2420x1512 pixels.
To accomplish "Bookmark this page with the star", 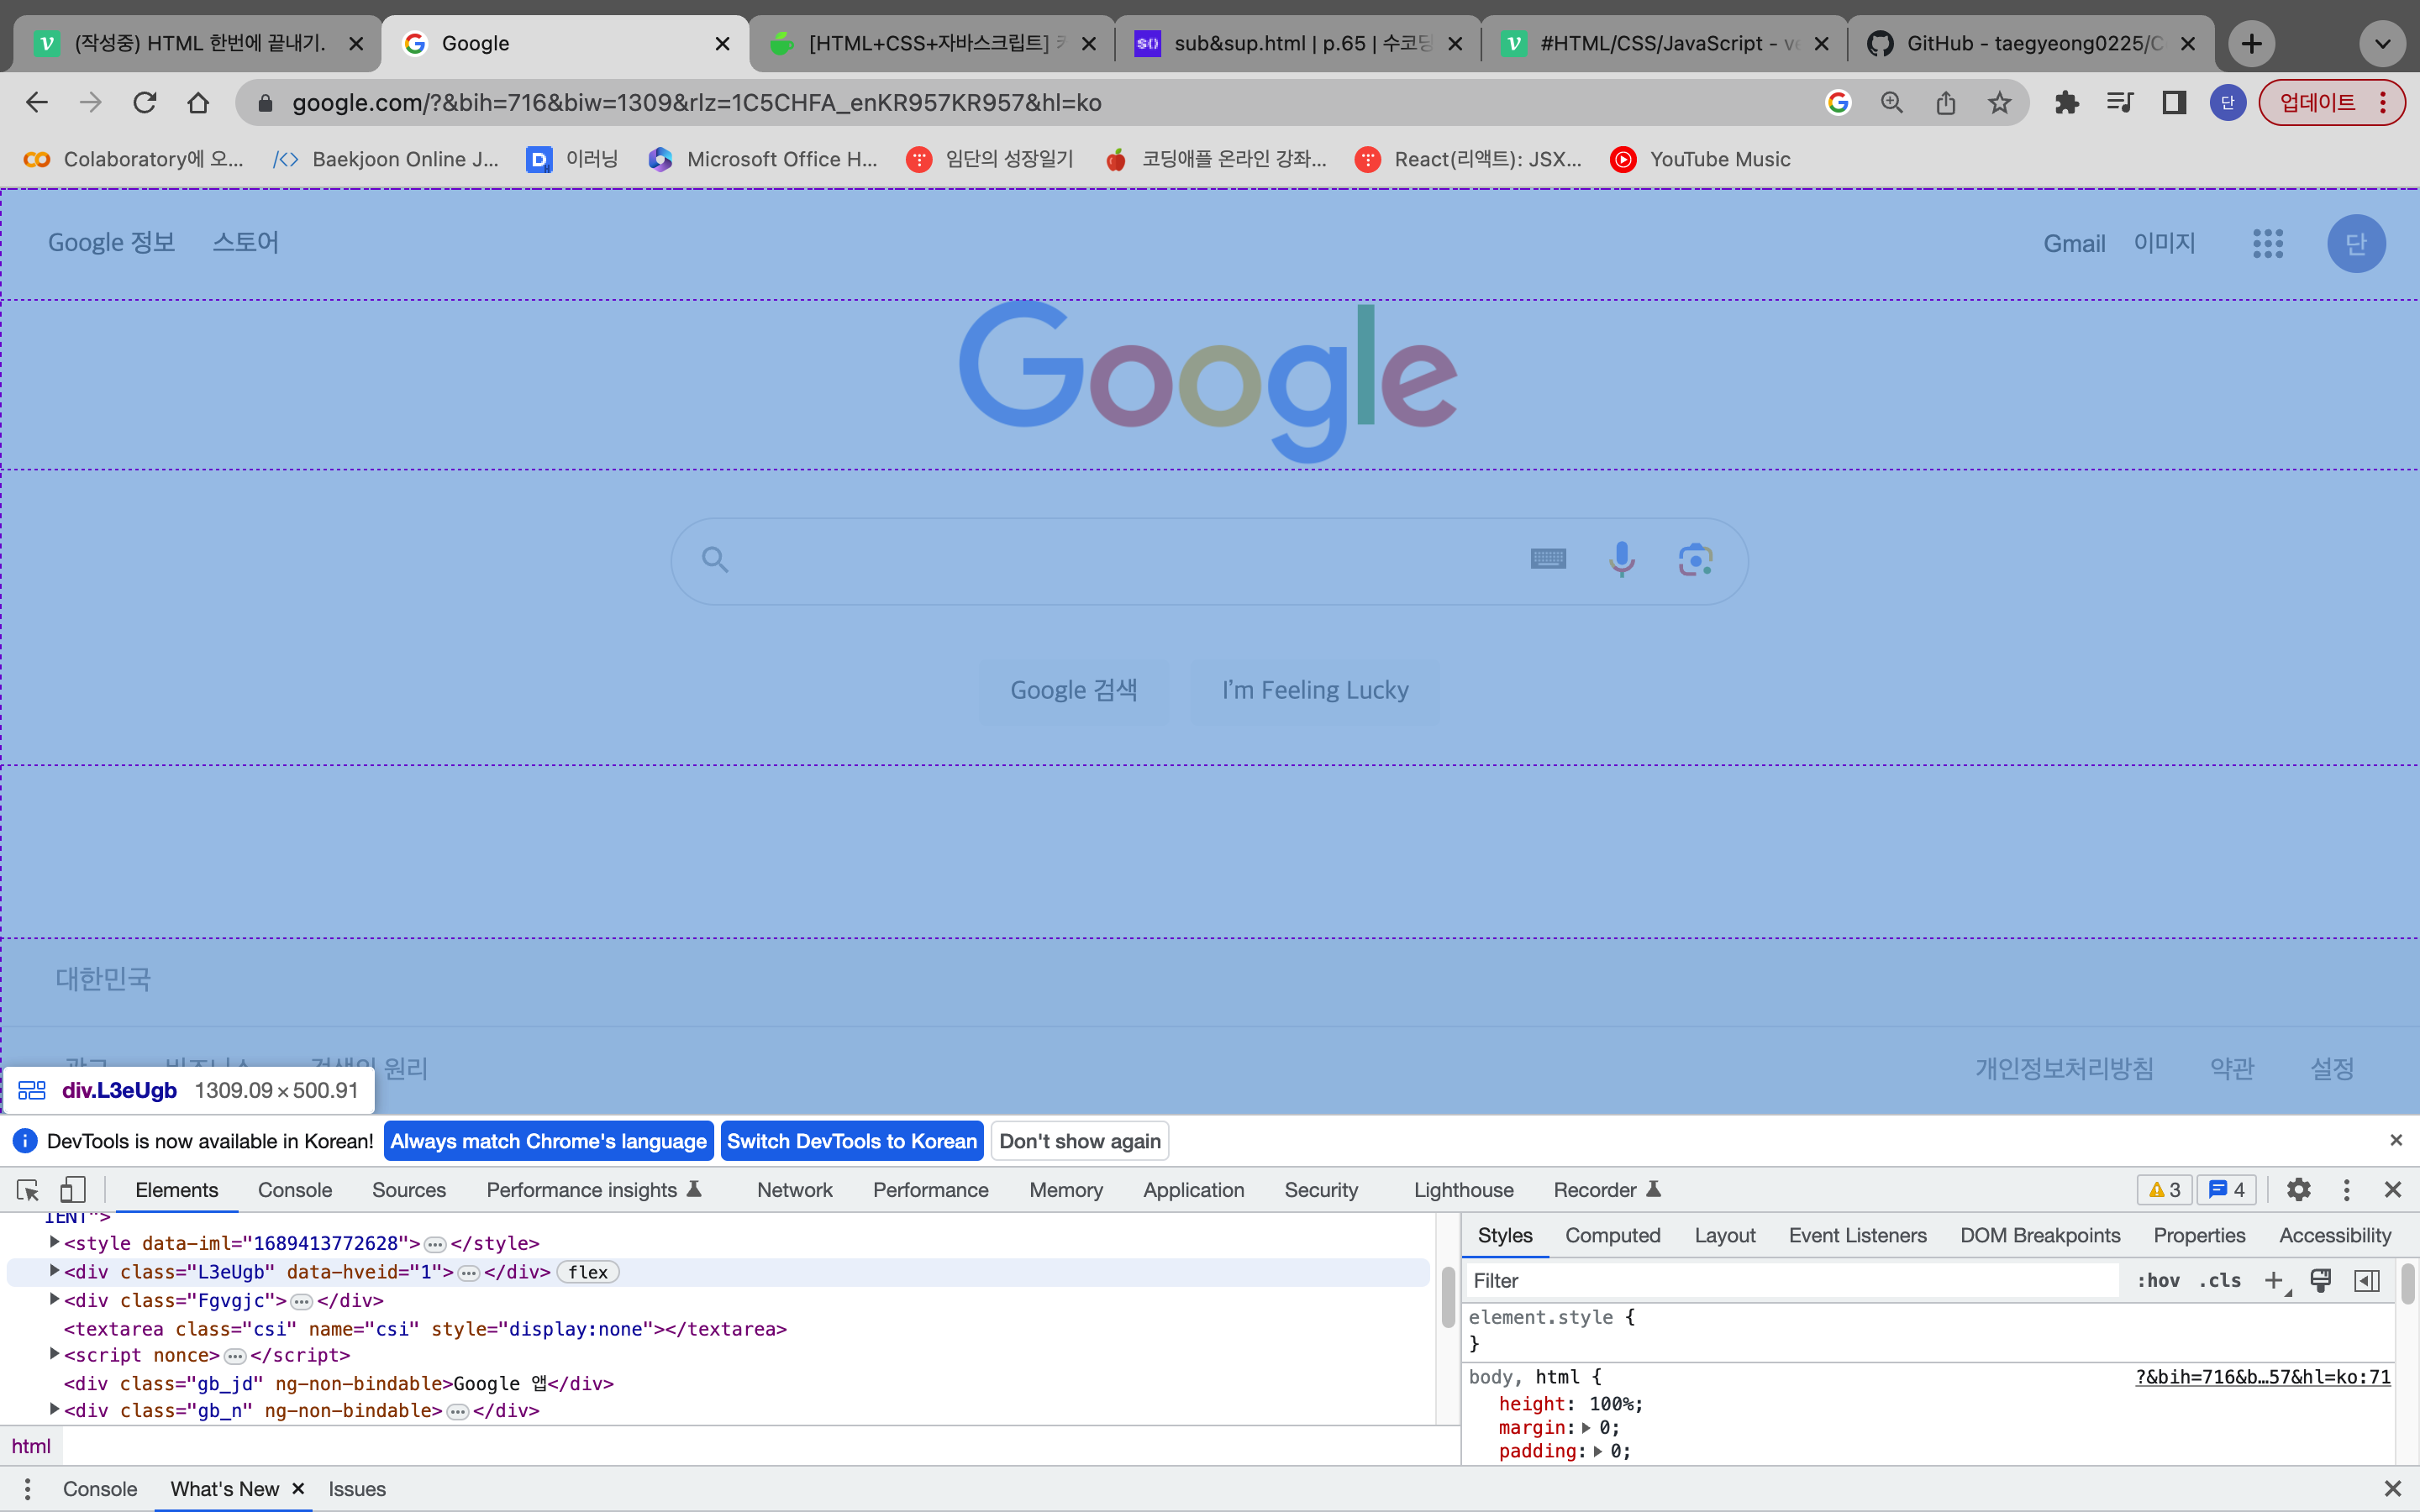I will (x=1999, y=102).
